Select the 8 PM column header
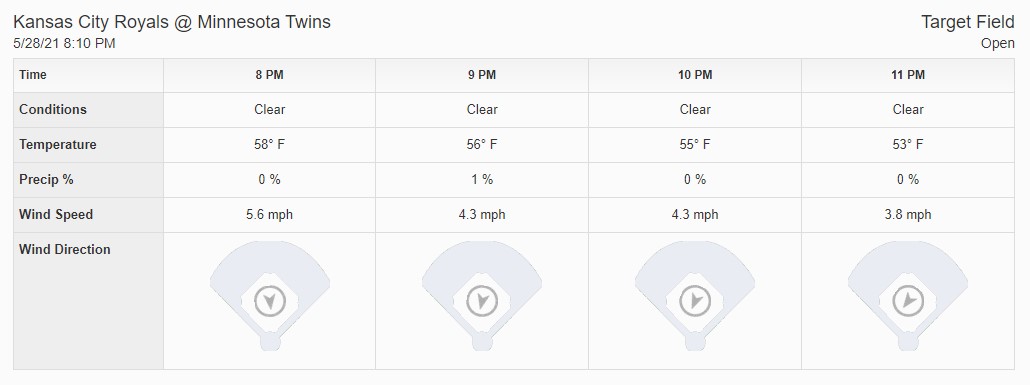The image size is (1030, 385). point(269,75)
